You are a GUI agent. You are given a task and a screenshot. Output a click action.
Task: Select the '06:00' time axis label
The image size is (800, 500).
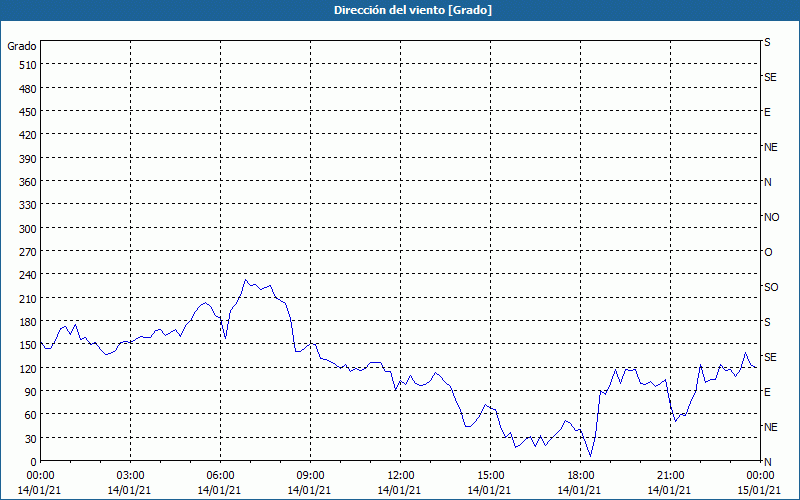click(x=220, y=476)
